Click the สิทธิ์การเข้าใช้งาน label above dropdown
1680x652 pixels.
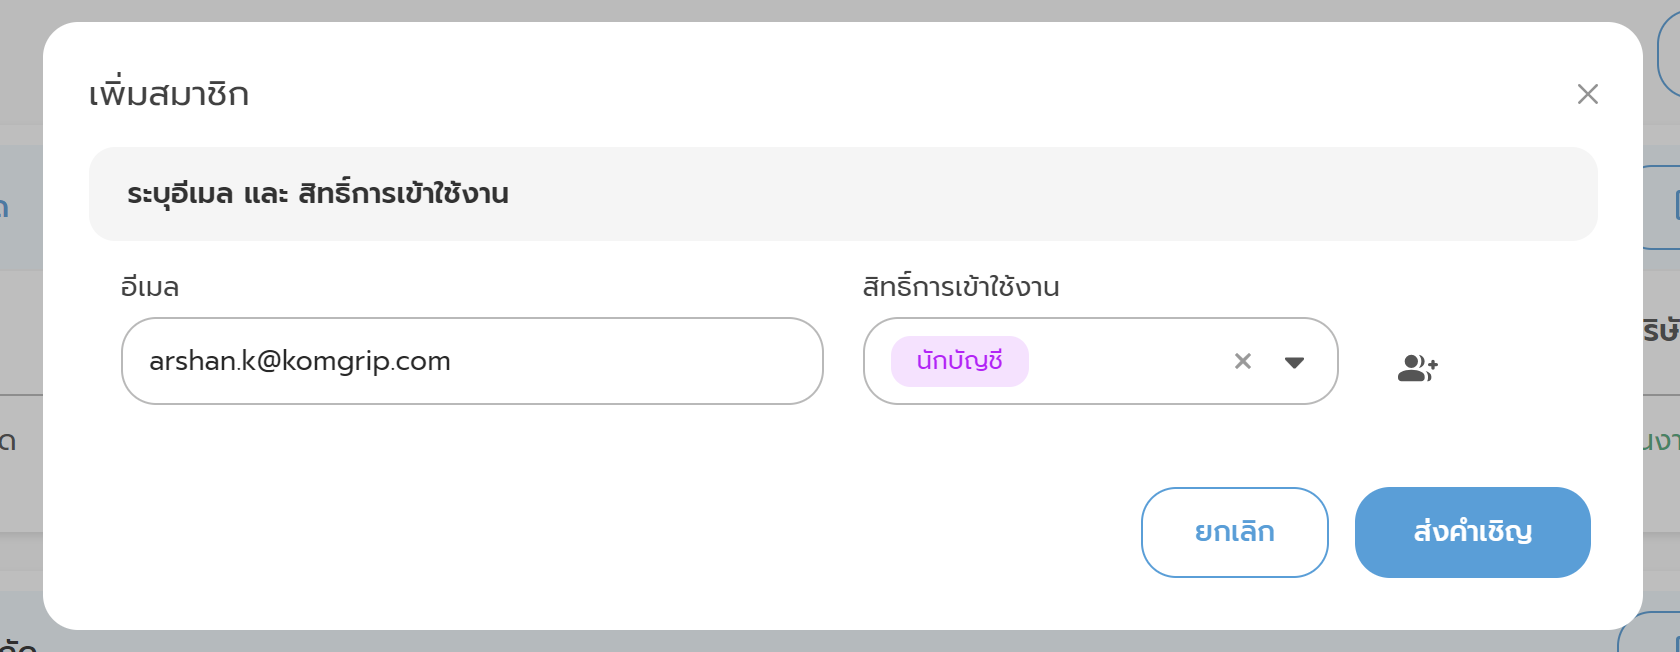960,287
